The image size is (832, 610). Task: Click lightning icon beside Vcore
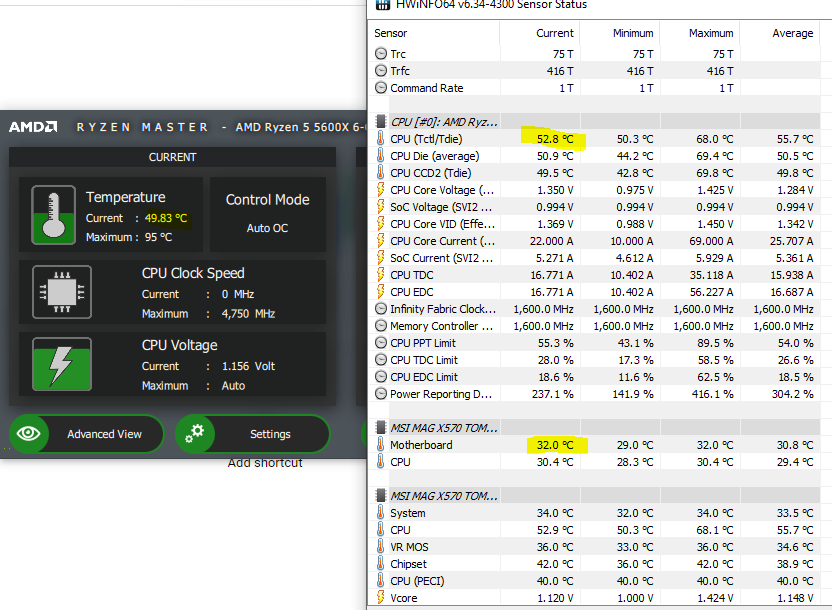380,597
